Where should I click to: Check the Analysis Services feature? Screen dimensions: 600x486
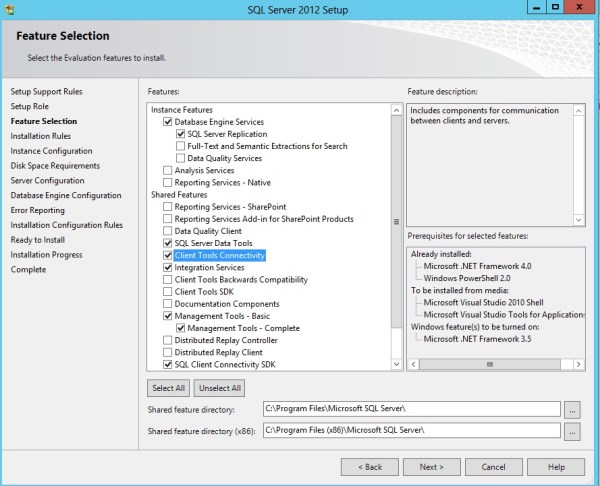[167, 170]
